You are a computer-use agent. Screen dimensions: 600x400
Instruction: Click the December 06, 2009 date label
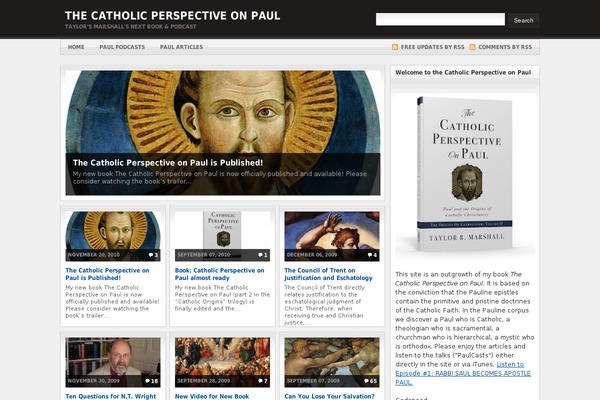point(312,255)
